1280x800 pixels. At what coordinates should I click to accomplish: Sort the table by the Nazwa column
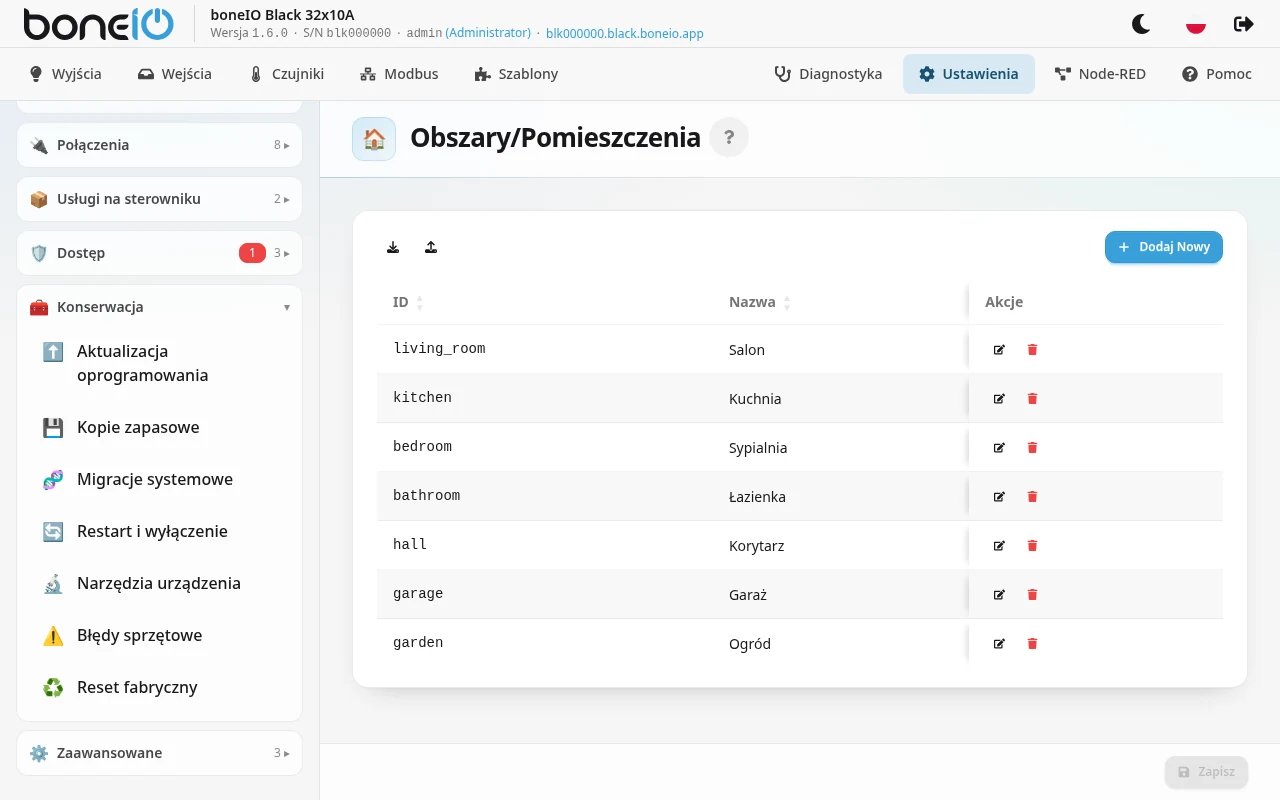pyautogui.click(x=760, y=302)
